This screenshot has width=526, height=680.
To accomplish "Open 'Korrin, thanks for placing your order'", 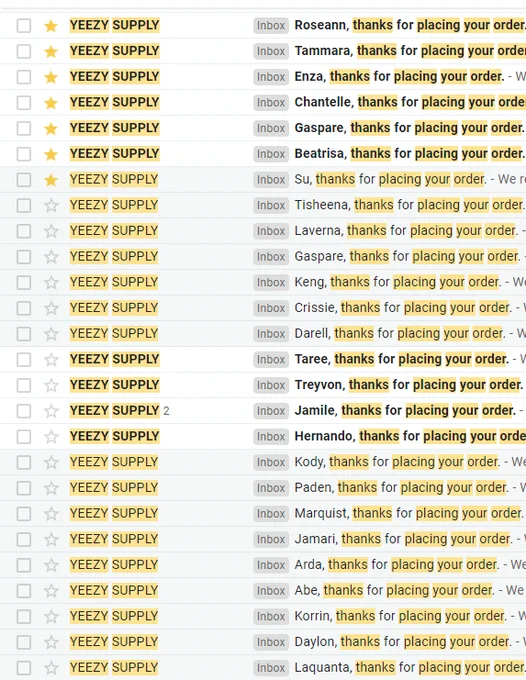I will pyautogui.click(x=400, y=616).
